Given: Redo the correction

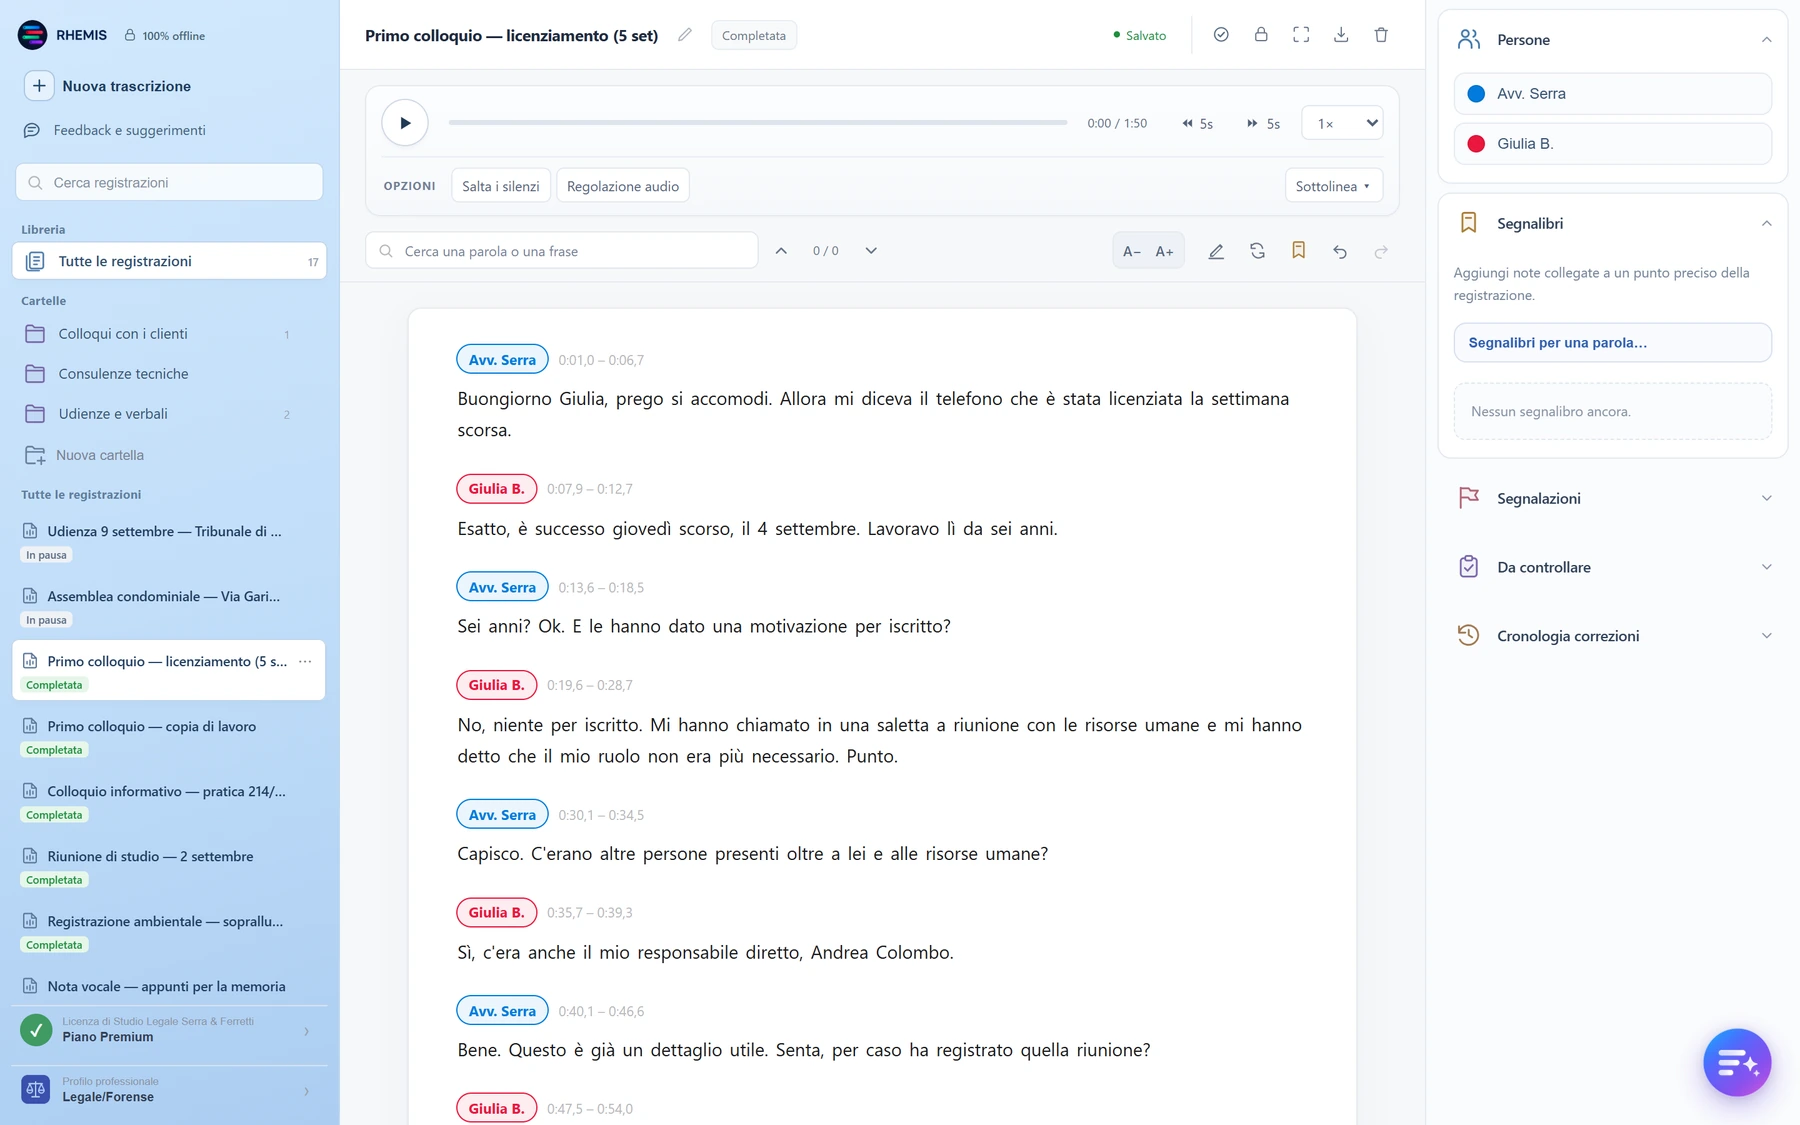Looking at the screenshot, I should (x=1381, y=251).
